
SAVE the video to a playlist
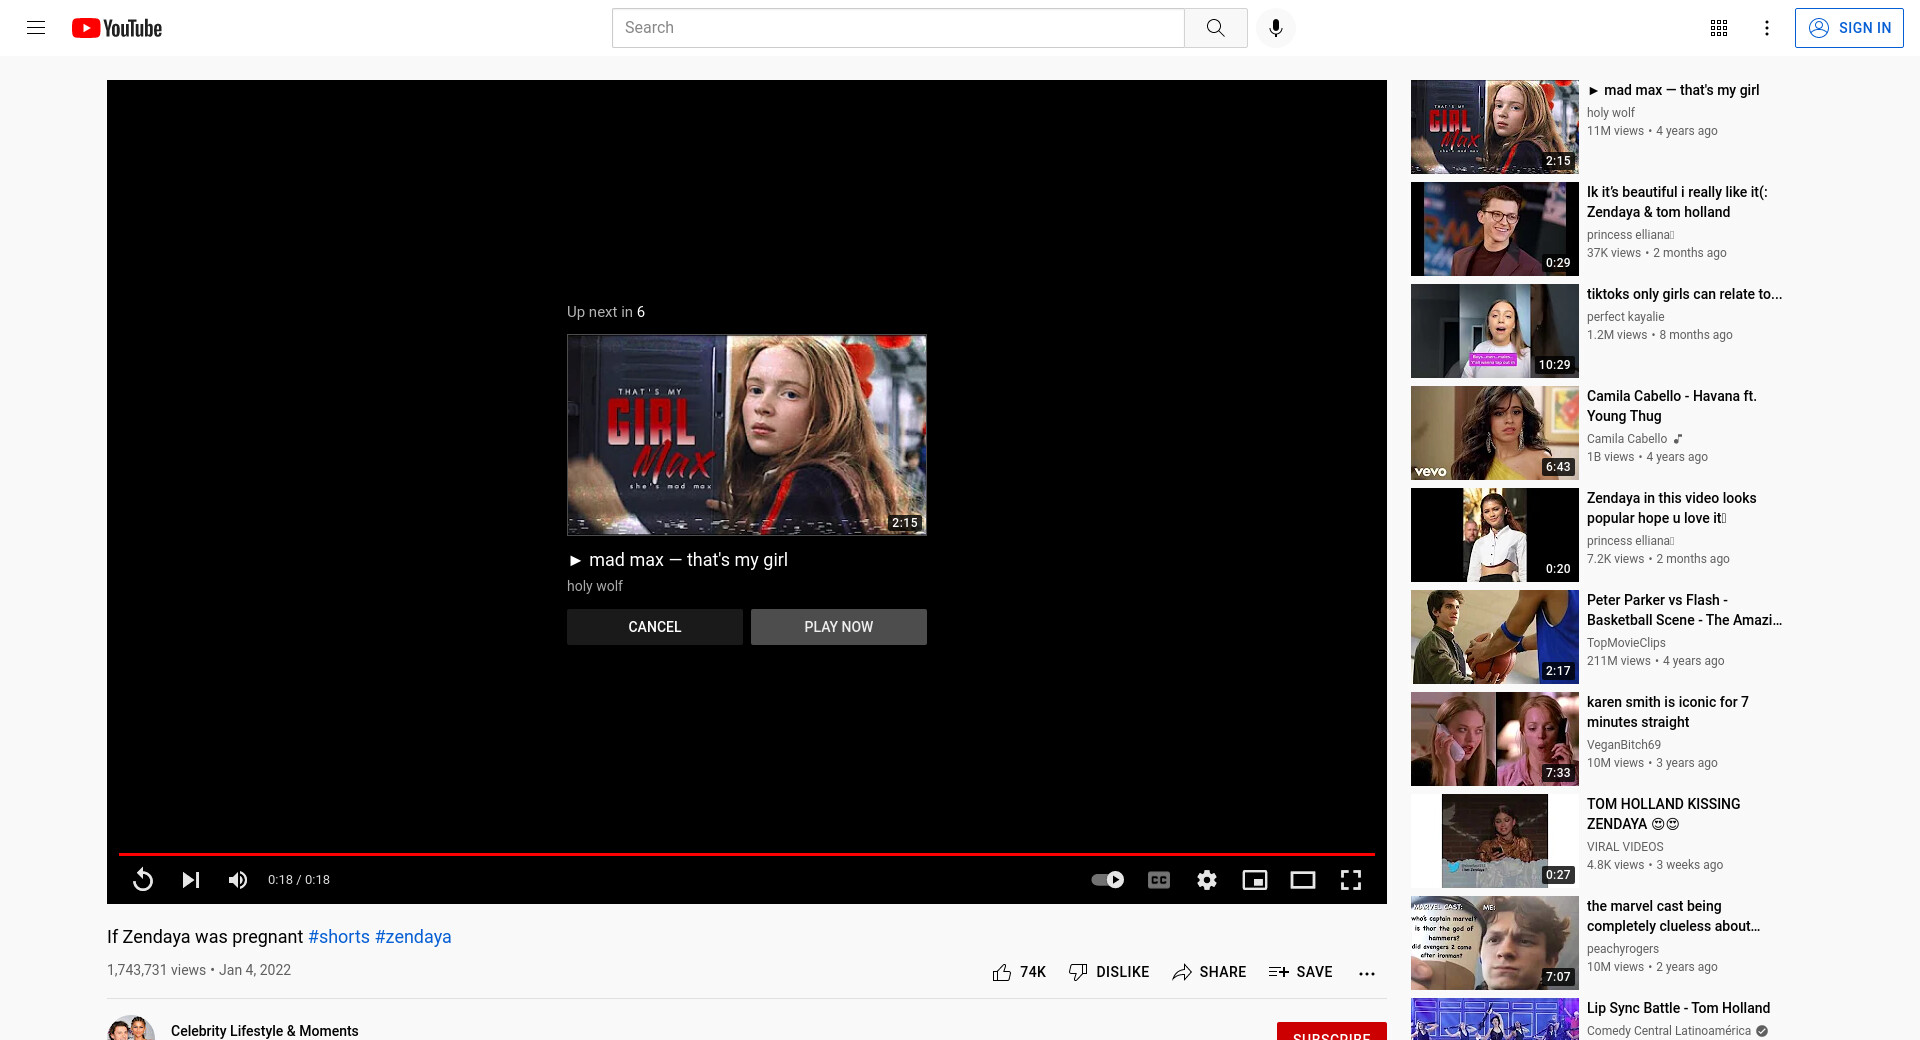click(1300, 972)
